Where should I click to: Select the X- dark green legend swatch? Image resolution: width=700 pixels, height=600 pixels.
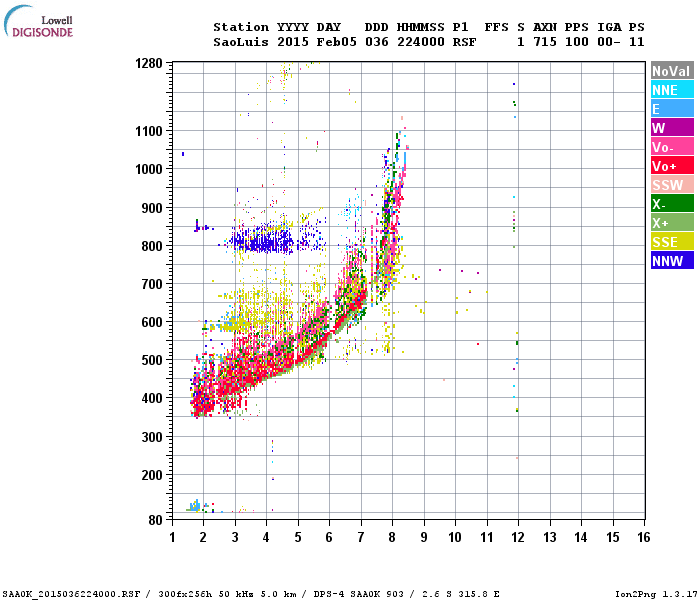click(672, 204)
